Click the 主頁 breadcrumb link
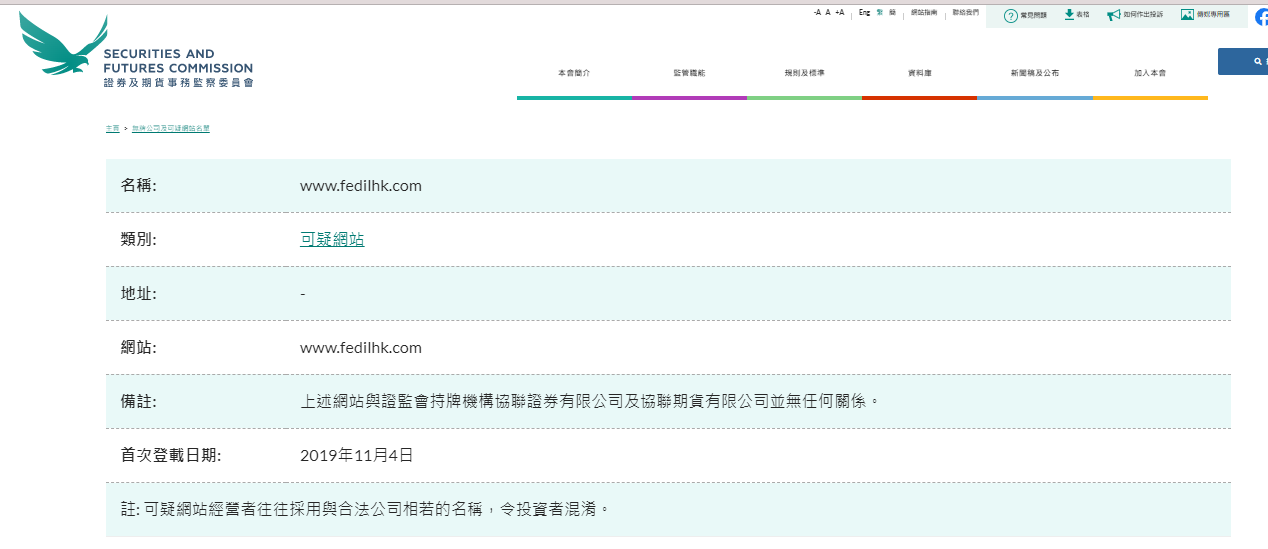This screenshot has height=549, width=1268. coord(112,129)
